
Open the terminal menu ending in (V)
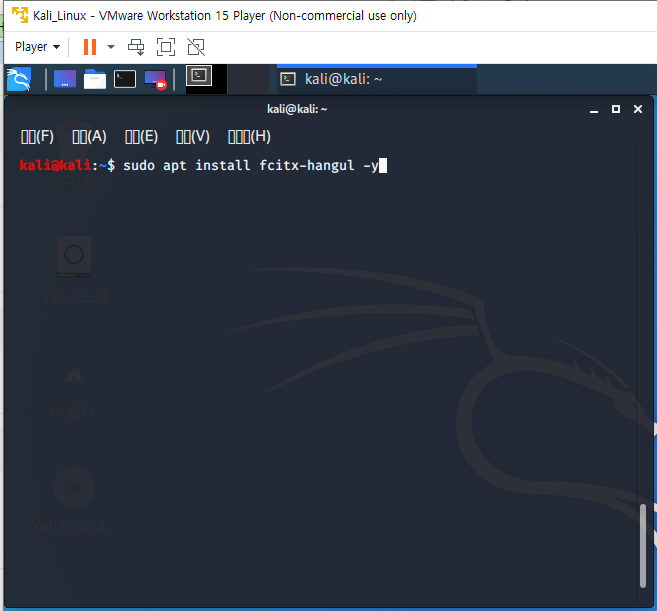[x=193, y=137]
